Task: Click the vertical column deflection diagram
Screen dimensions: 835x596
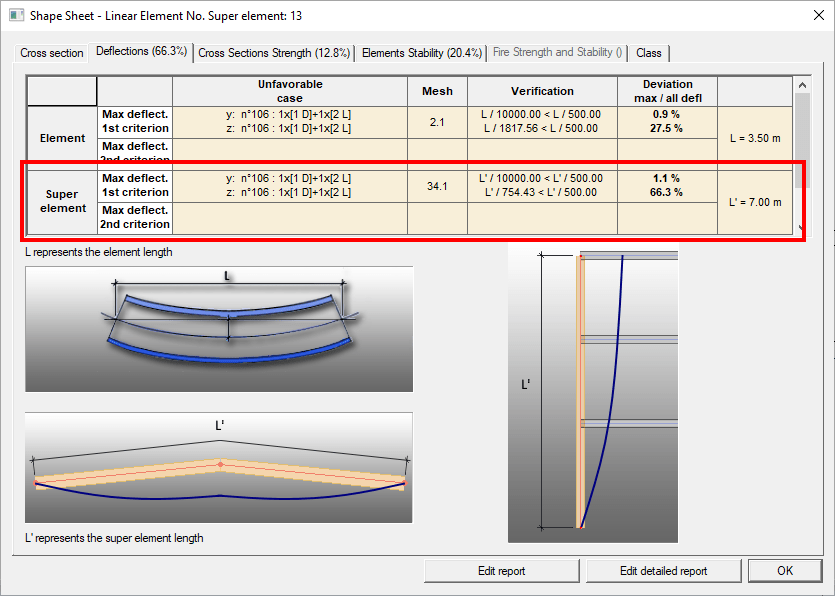Action: click(x=592, y=395)
